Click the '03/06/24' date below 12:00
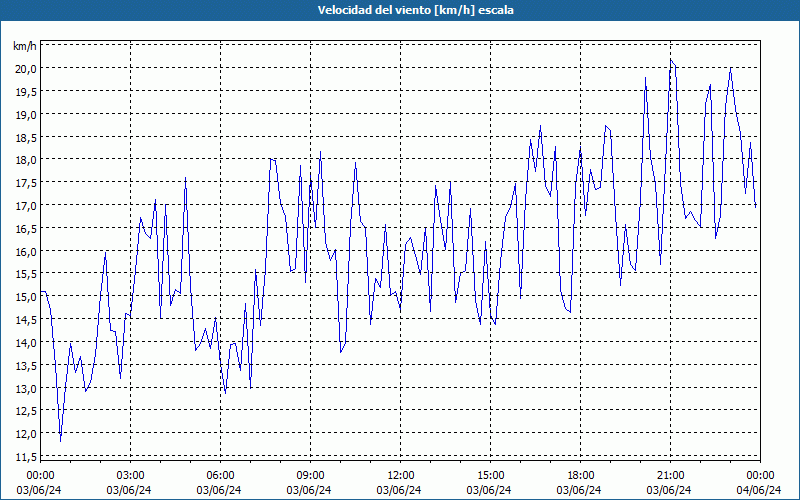The height and width of the screenshot is (500, 800). pyautogui.click(x=399, y=490)
